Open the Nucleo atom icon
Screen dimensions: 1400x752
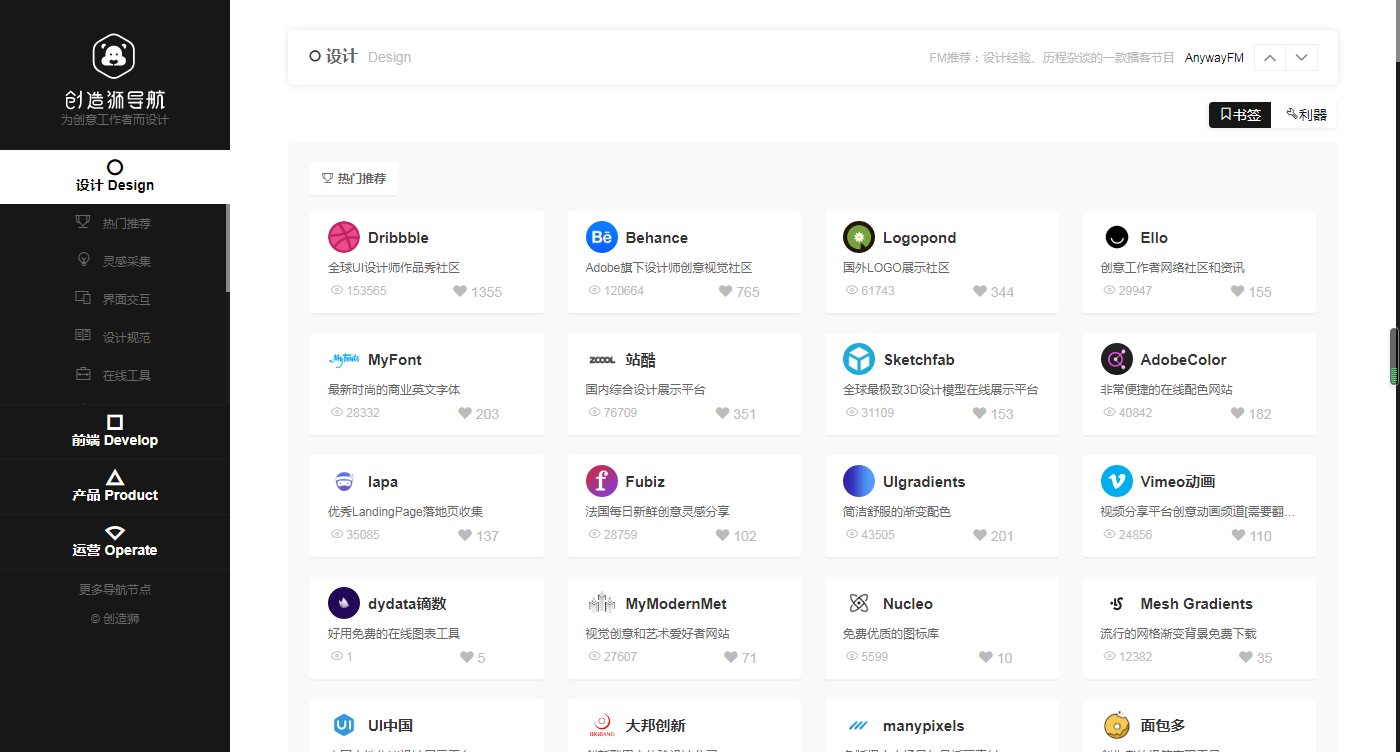(x=858, y=603)
